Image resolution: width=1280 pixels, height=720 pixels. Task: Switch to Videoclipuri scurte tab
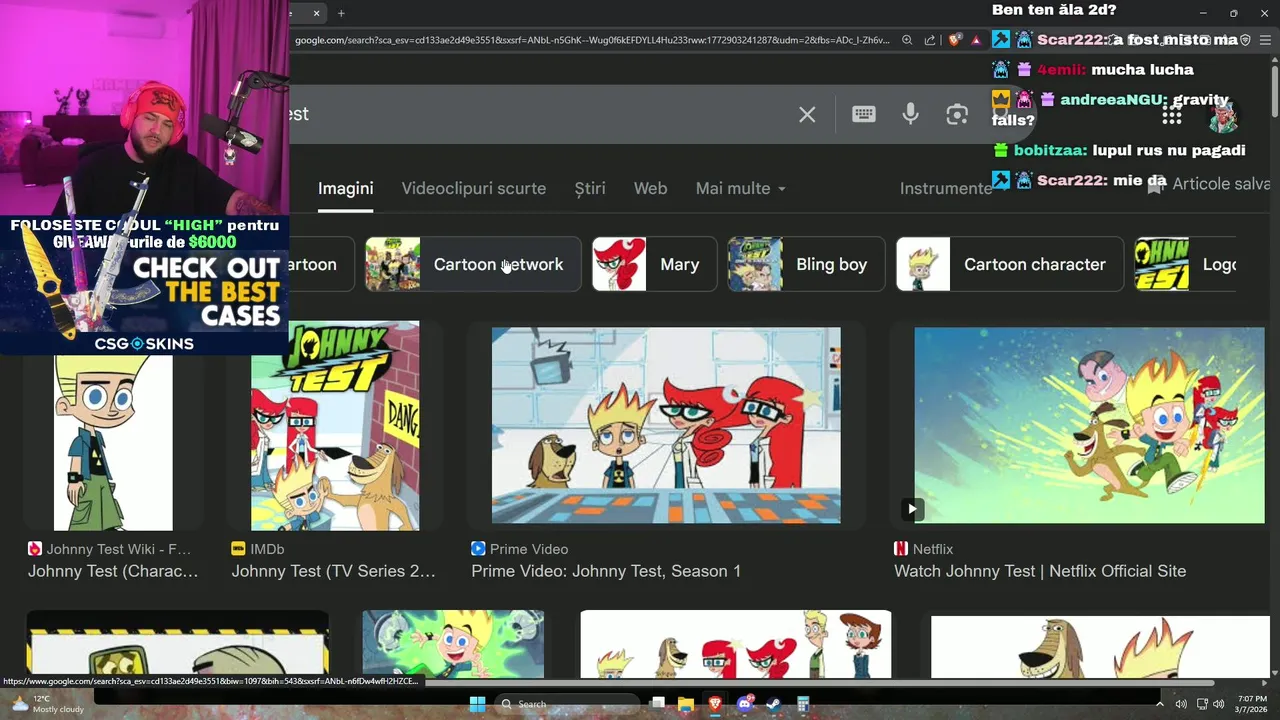pos(473,188)
